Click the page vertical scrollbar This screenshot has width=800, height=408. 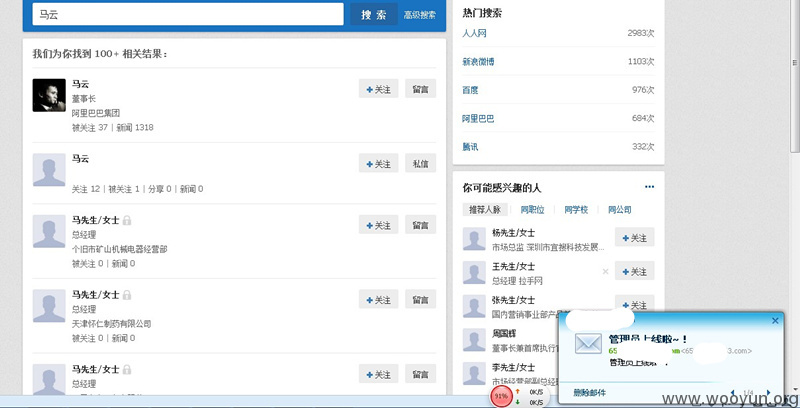795,76
